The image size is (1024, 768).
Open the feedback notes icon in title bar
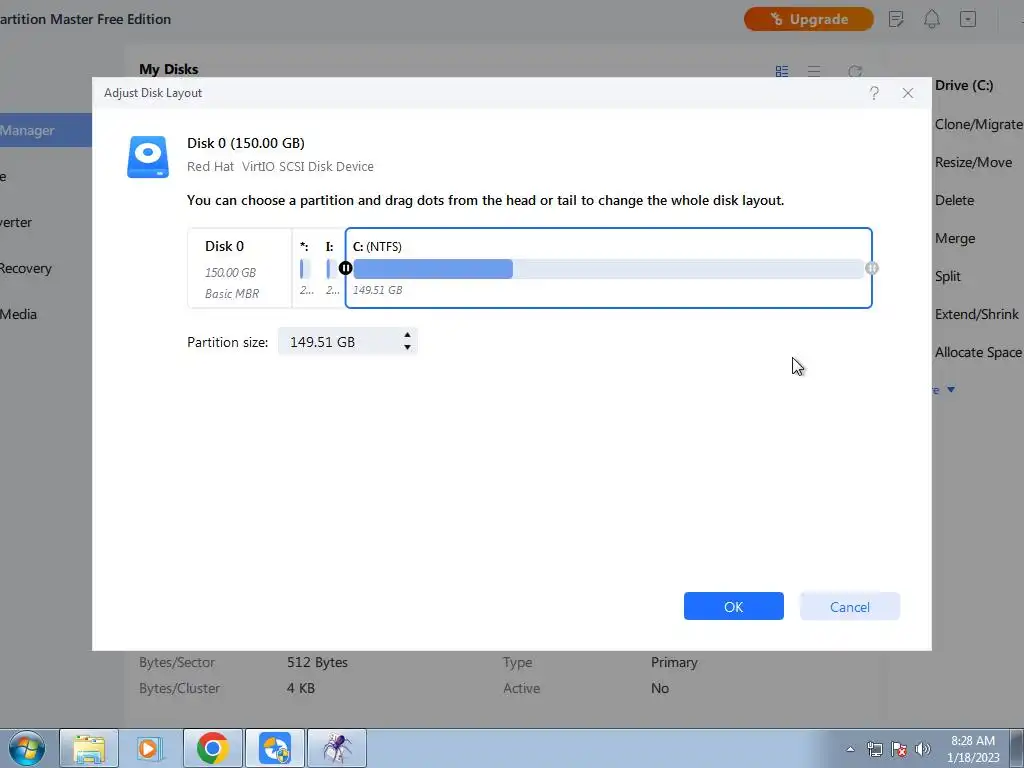pyautogui.click(x=897, y=19)
